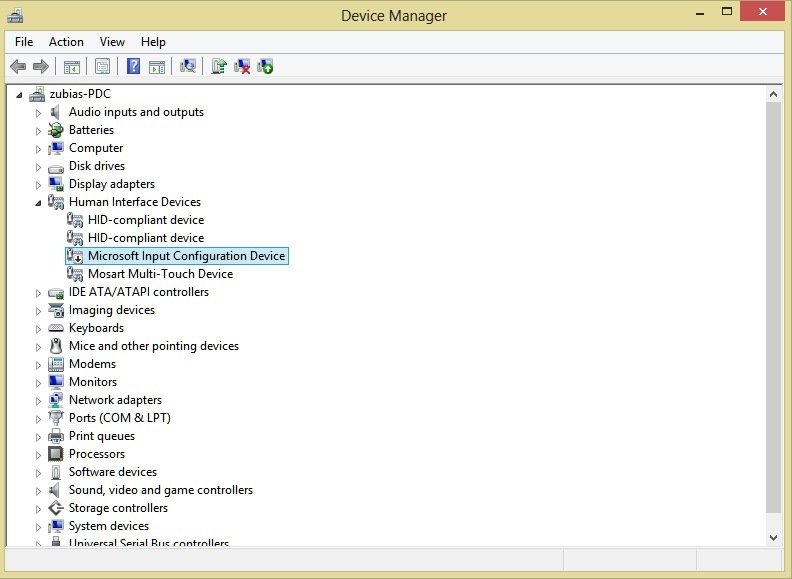The image size is (792, 579).
Task: Click Enable device toolbar icon
Action: click(x=265, y=66)
